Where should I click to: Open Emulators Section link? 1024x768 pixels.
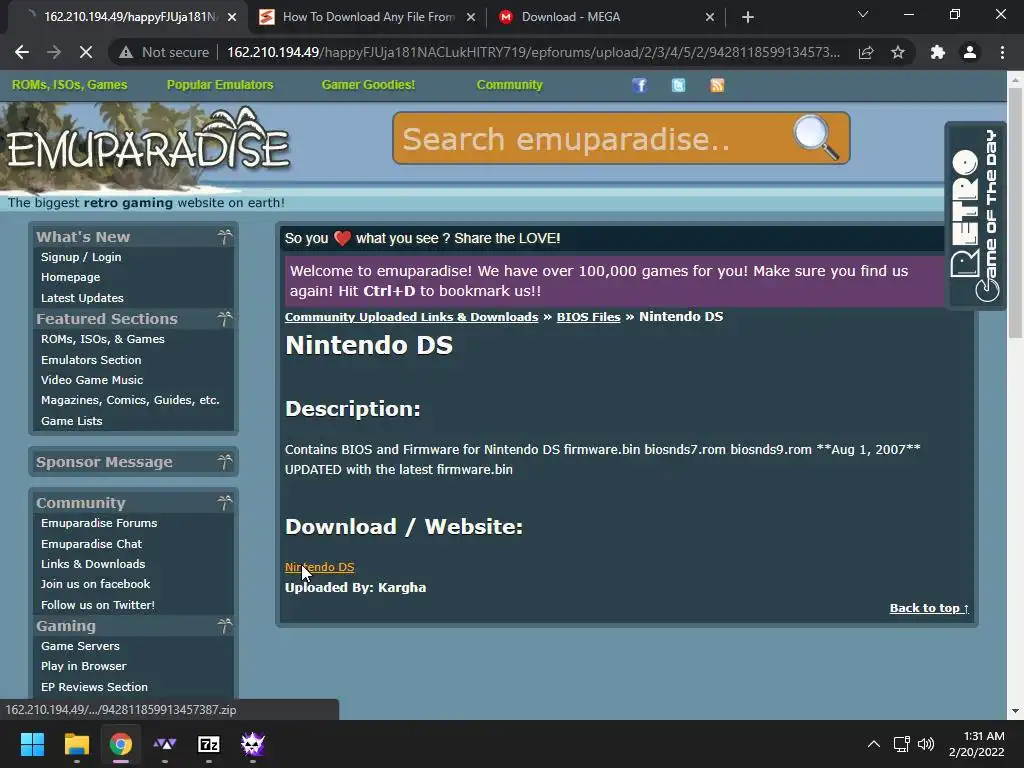tap(91, 360)
